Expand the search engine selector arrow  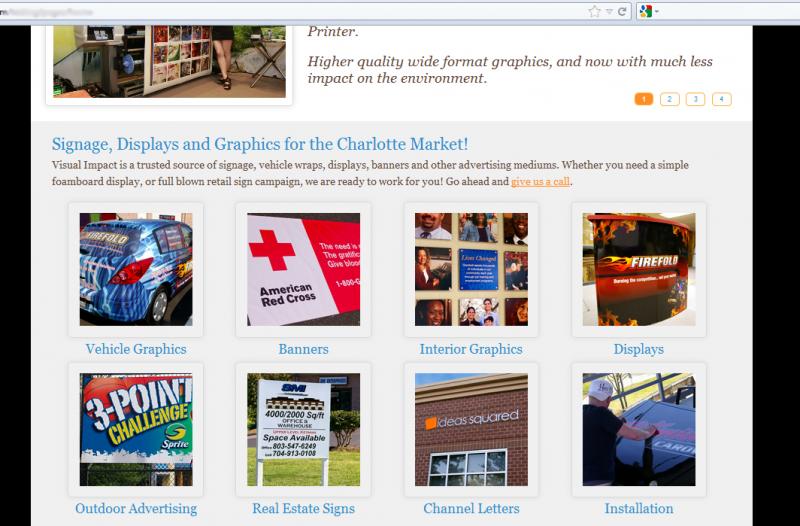(x=657, y=11)
